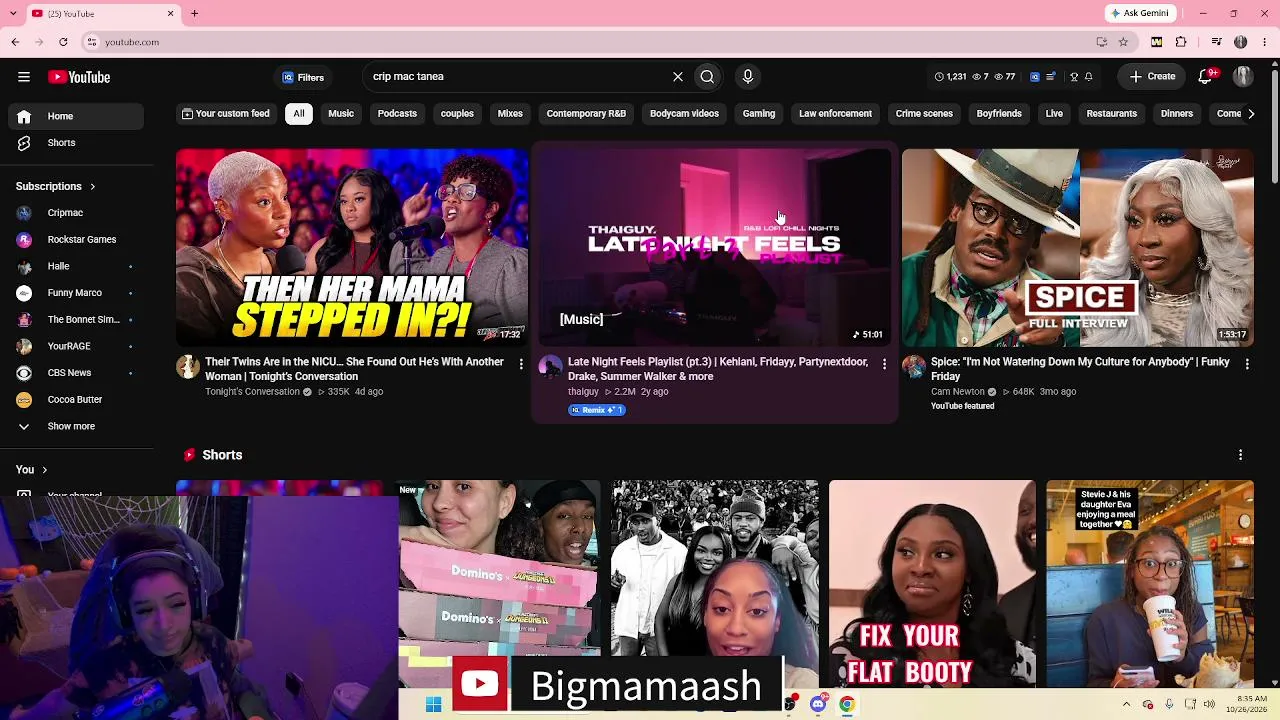Open Chrome extensions puzzle icon
The image size is (1280, 720).
coord(1181,42)
